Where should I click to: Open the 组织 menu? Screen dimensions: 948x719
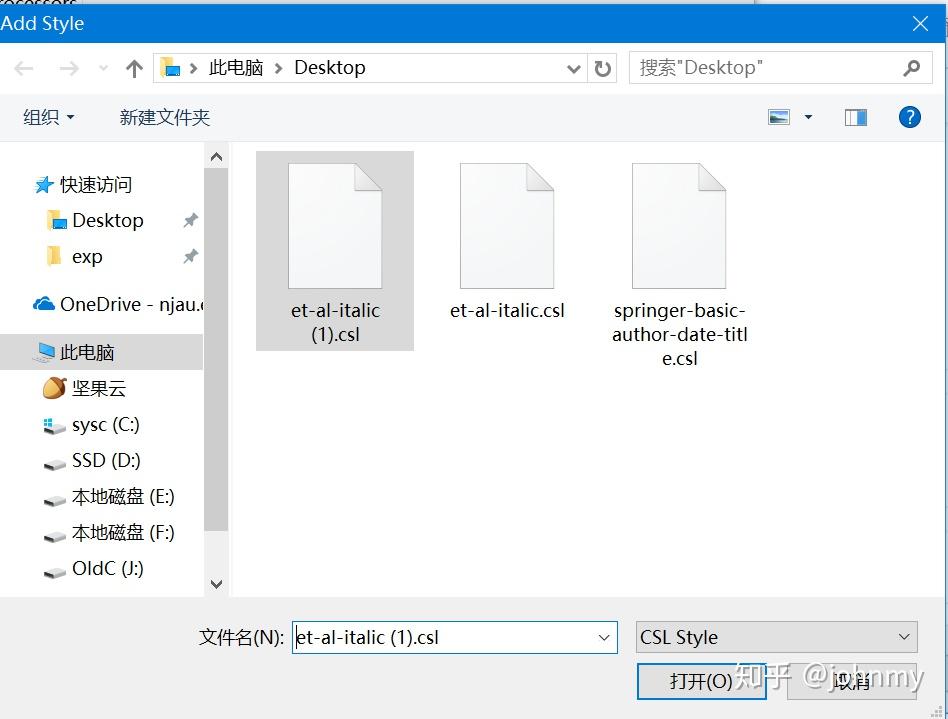pos(47,117)
